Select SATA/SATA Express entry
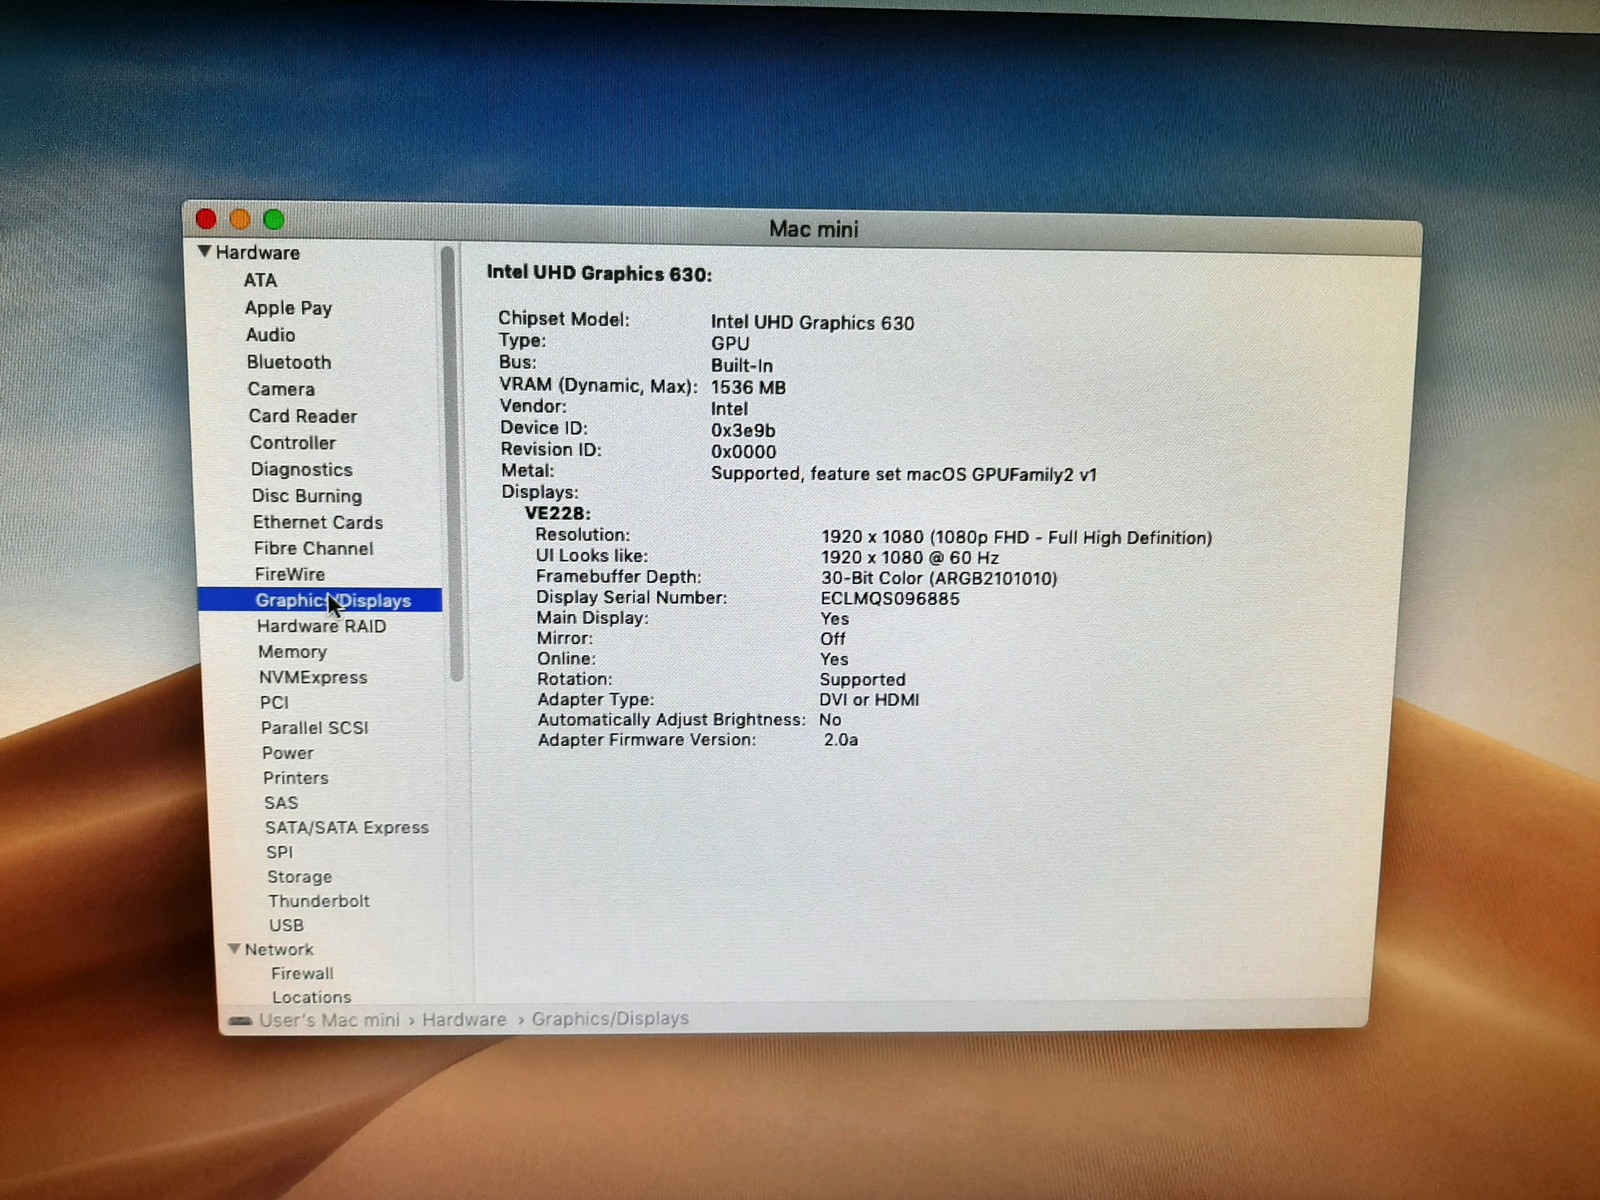The image size is (1600, 1200). (347, 828)
